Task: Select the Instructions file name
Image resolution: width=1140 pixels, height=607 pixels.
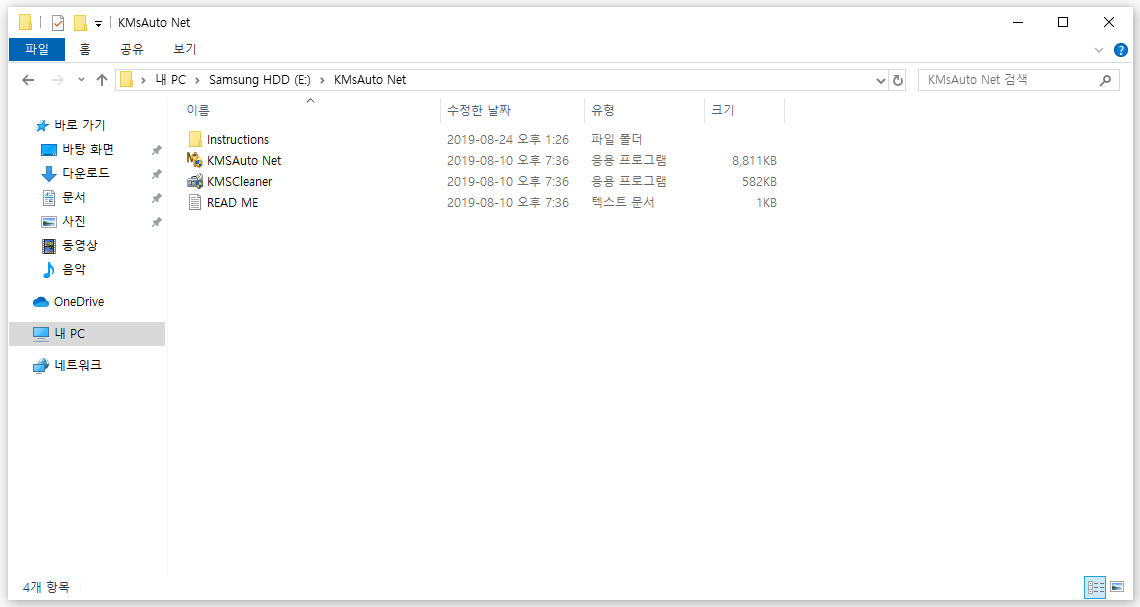Action: click(x=238, y=140)
